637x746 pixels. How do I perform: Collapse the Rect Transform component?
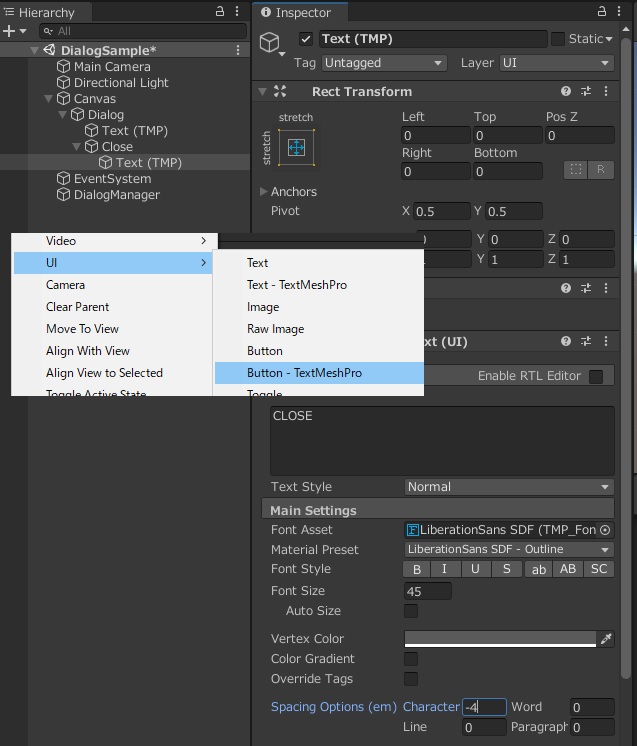(x=263, y=91)
